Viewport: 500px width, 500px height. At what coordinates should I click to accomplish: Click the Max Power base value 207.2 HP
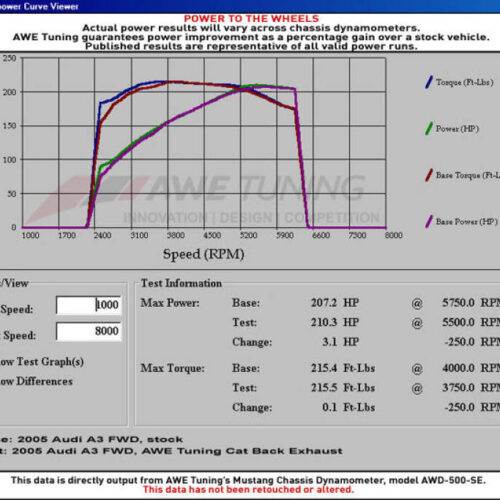pyautogui.click(x=335, y=303)
